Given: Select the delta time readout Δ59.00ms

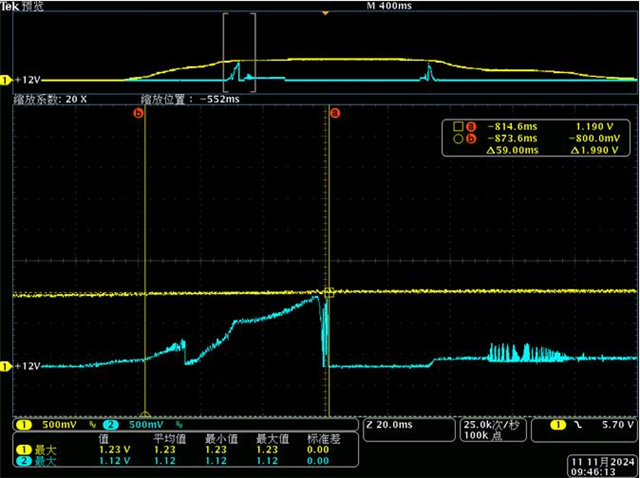Looking at the screenshot, I should tap(512, 150).
